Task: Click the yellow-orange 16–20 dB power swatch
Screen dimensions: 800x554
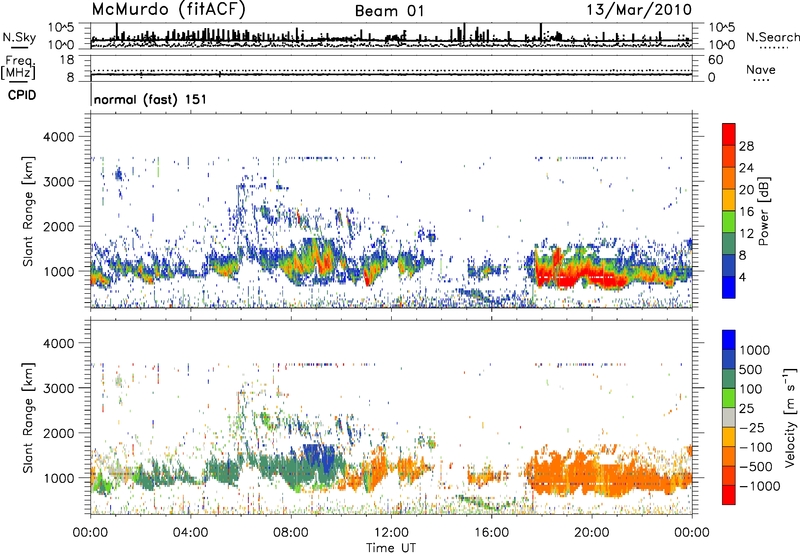Action: click(x=729, y=199)
